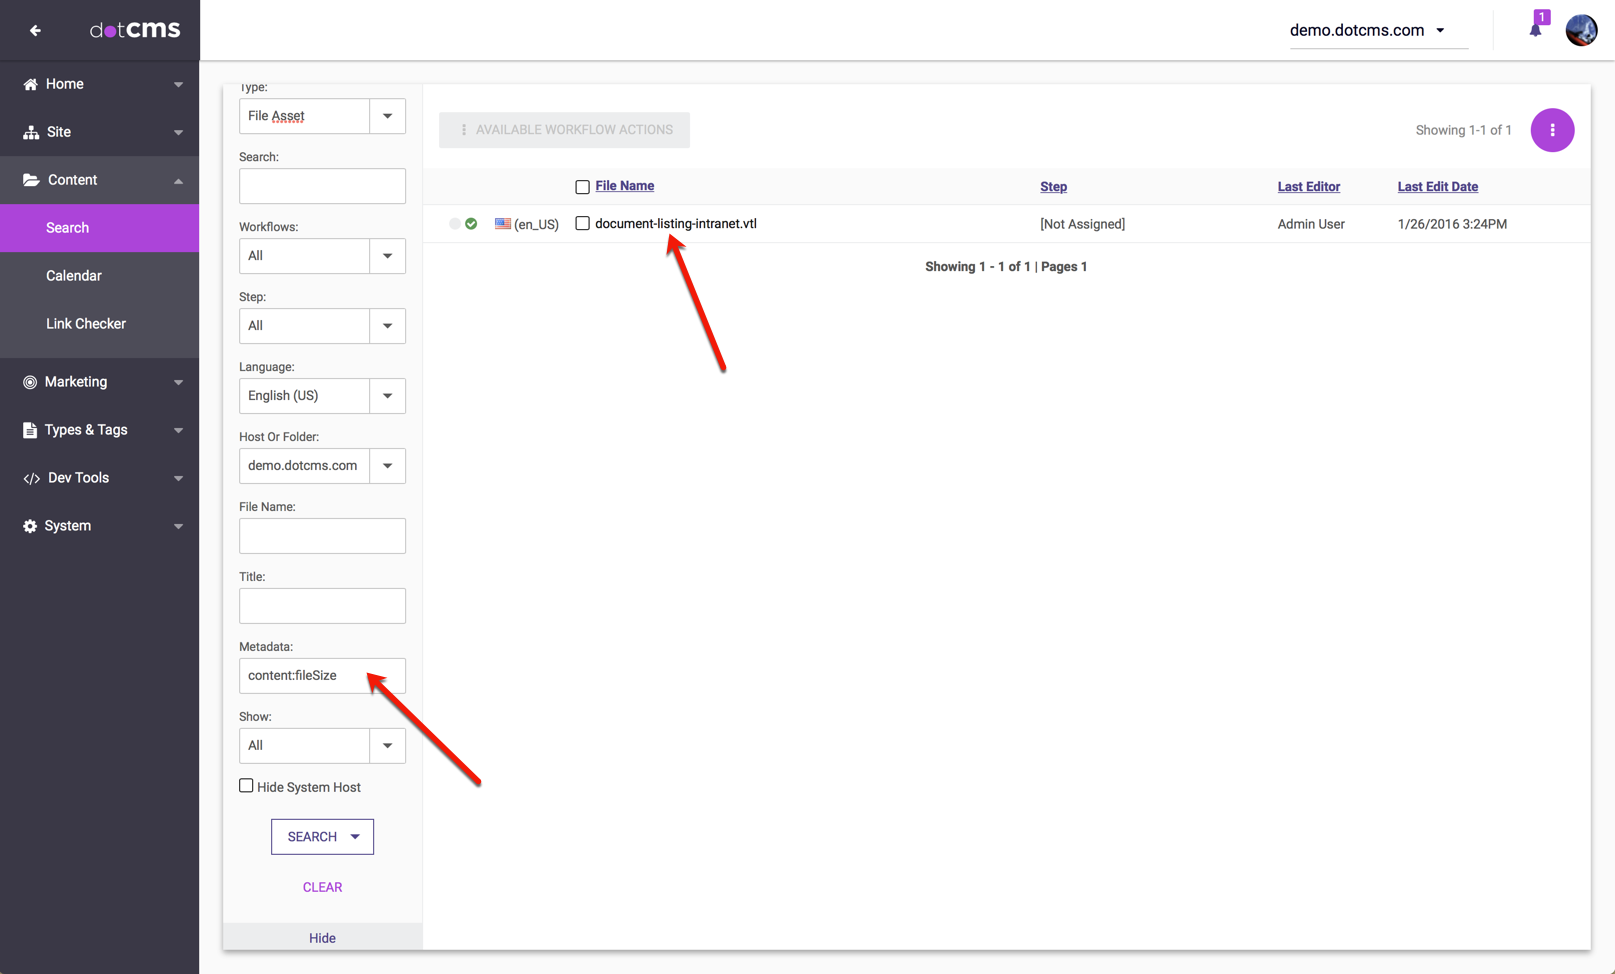This screenshot has width=1615, height=974.
Task: Open the notifications bell icon
Action: coord(1535,30)
